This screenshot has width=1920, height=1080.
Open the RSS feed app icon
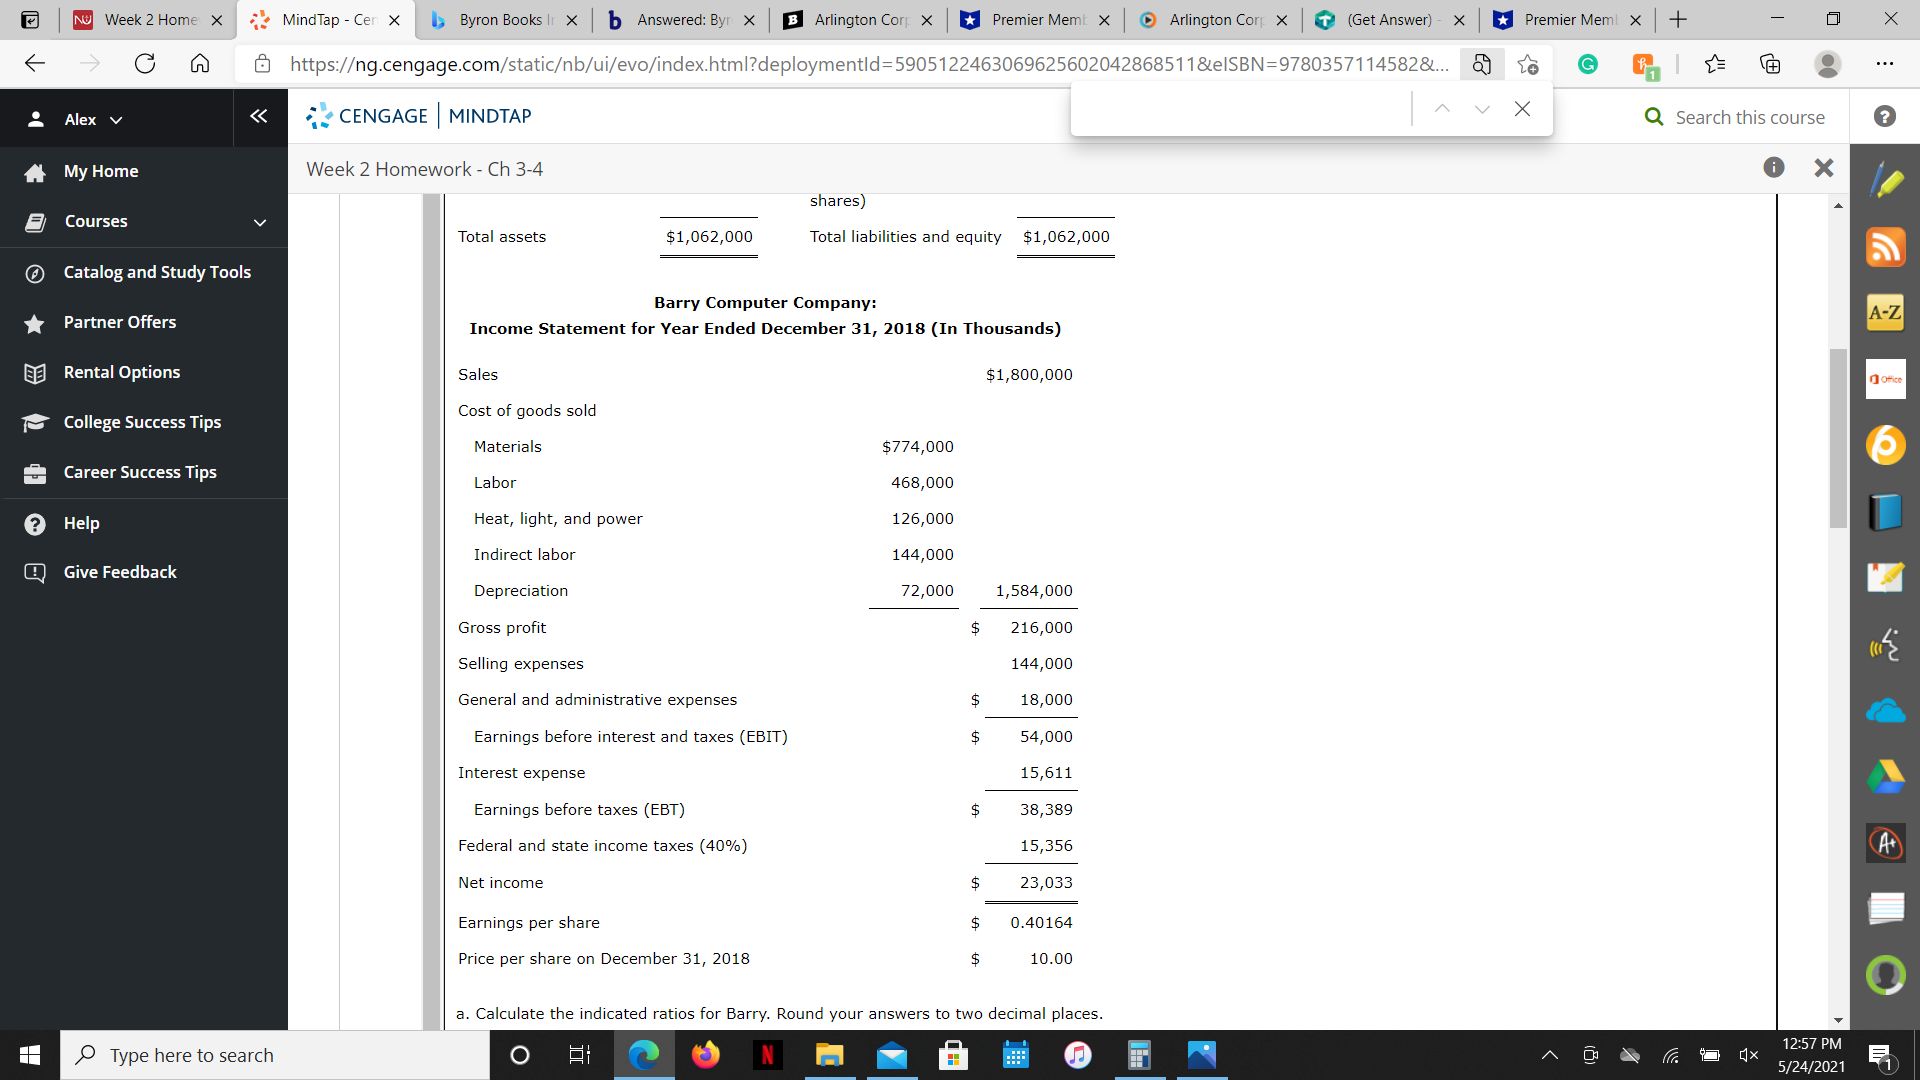[1885, 247]
